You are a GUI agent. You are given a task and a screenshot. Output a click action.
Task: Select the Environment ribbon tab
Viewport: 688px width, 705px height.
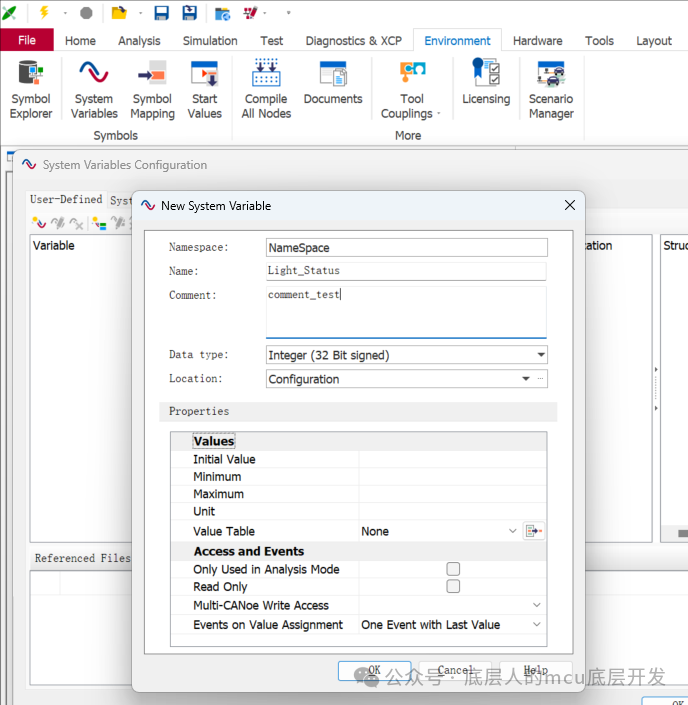[457, 41]
